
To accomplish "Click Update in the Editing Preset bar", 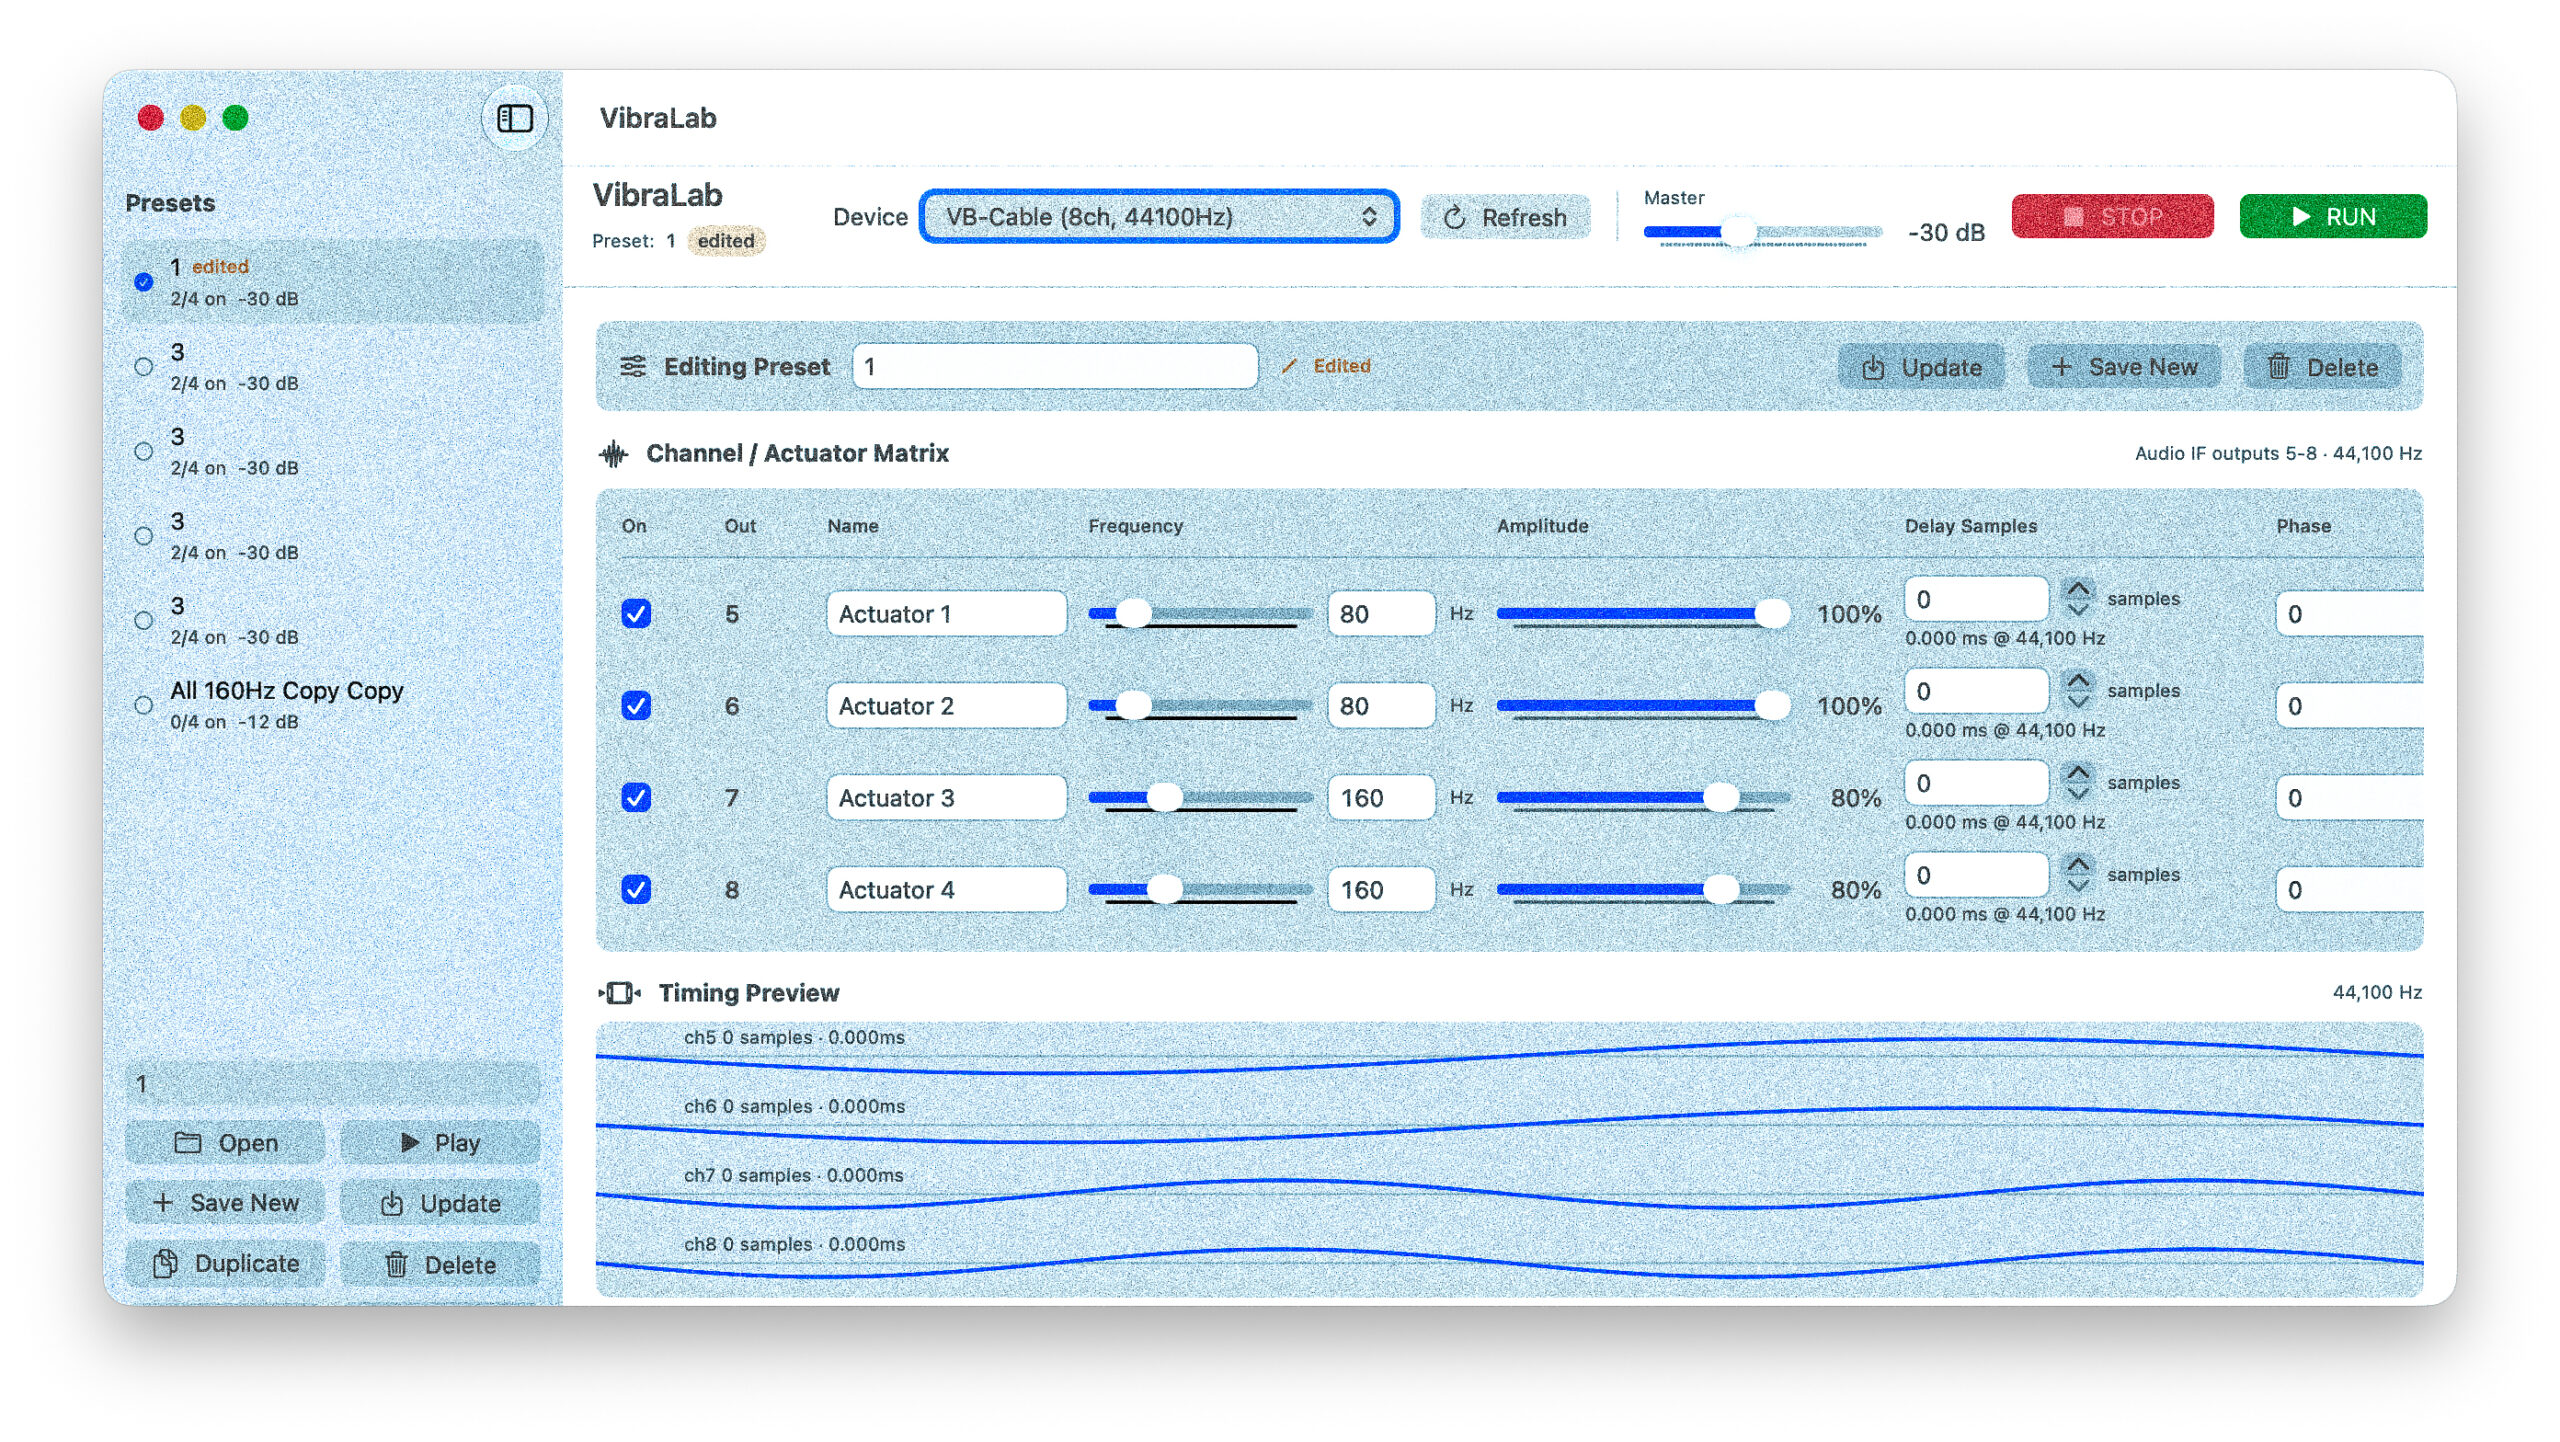I will [1921, 367].
